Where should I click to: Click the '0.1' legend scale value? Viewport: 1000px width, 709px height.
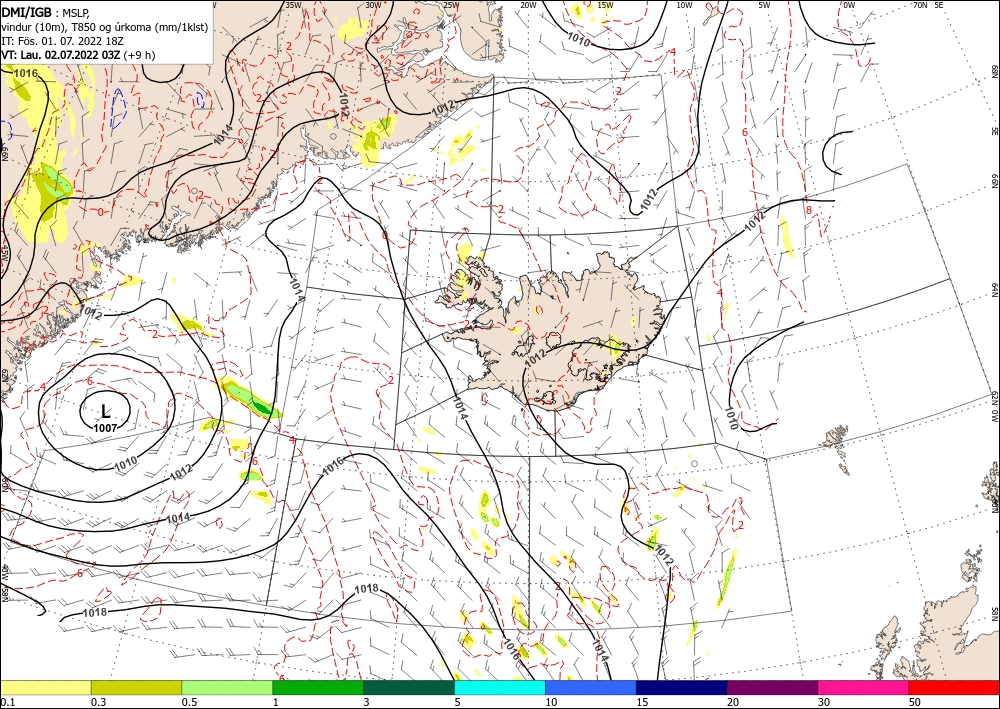[x=6, y=702]
